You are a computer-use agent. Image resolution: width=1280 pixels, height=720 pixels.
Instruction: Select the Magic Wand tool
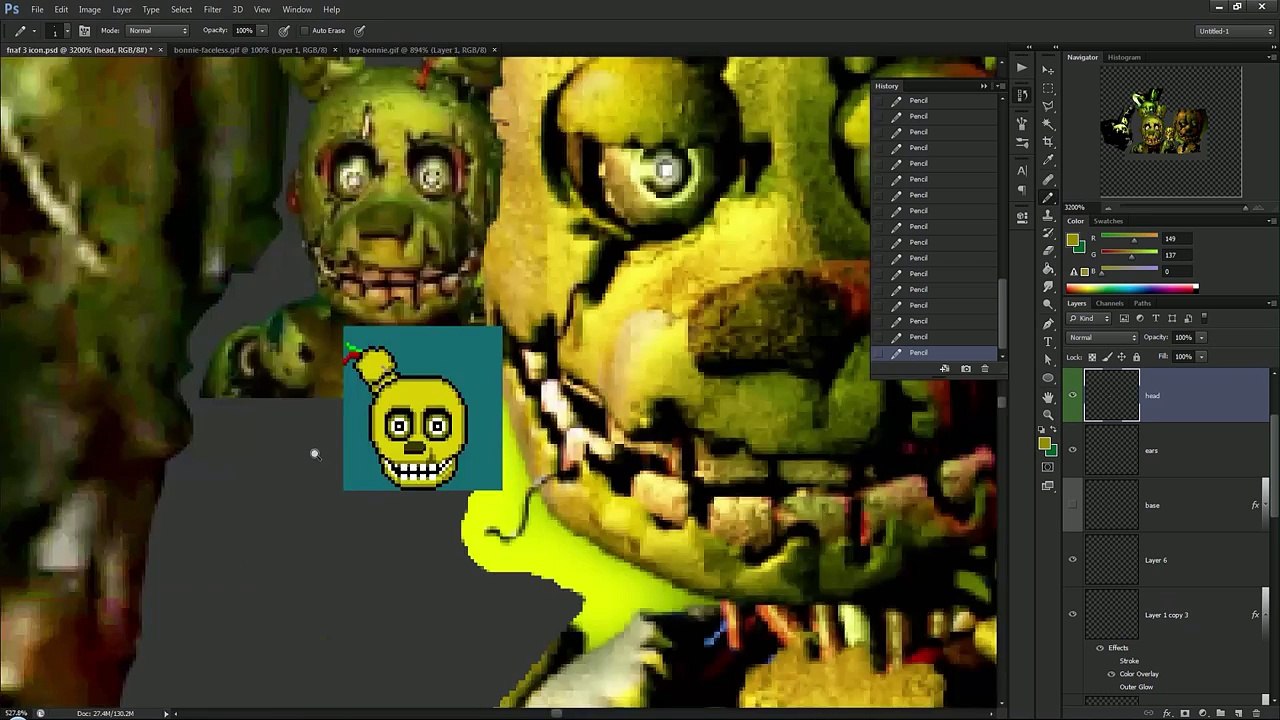click(1048, 124)
